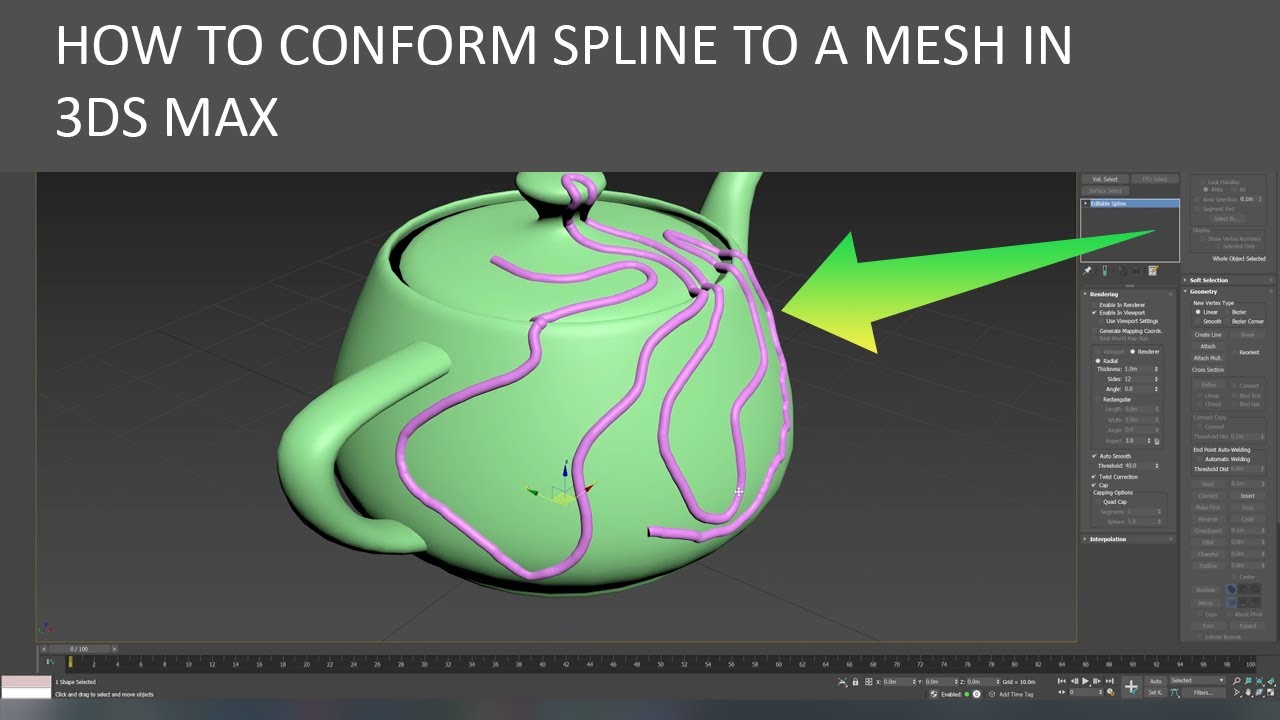The height and width of the screenshot is (720, 1280).
Task: Click Isolate Selection icon left of padlock
Action: point(842,682)
